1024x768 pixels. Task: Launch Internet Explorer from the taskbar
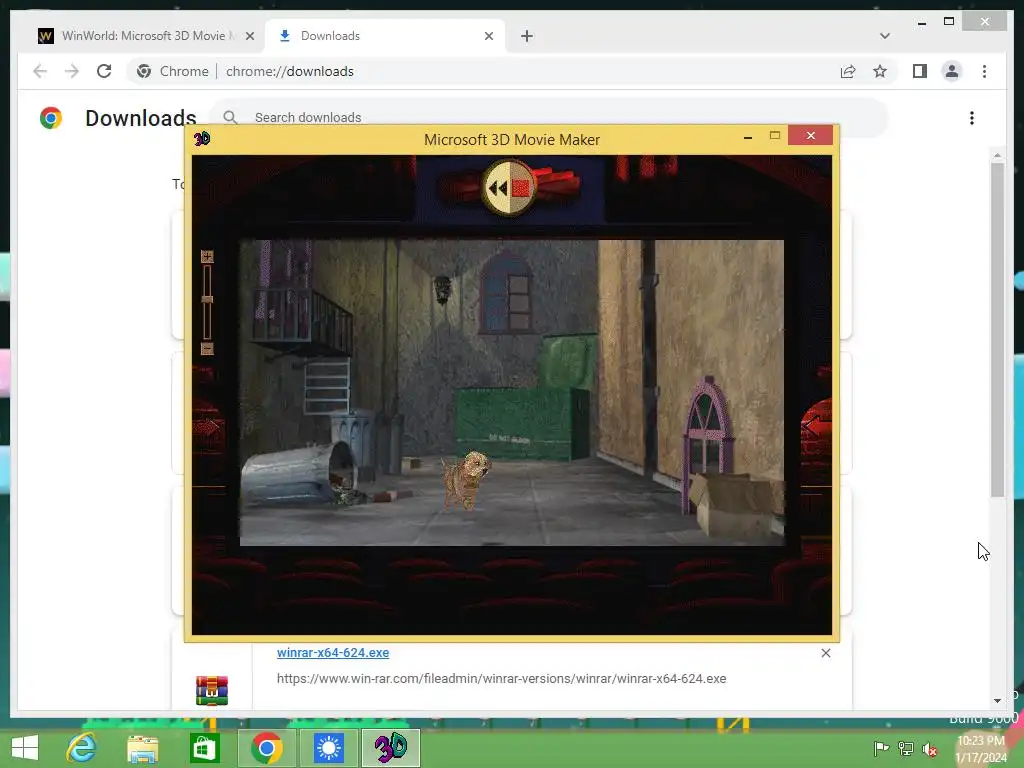[82, 747]
